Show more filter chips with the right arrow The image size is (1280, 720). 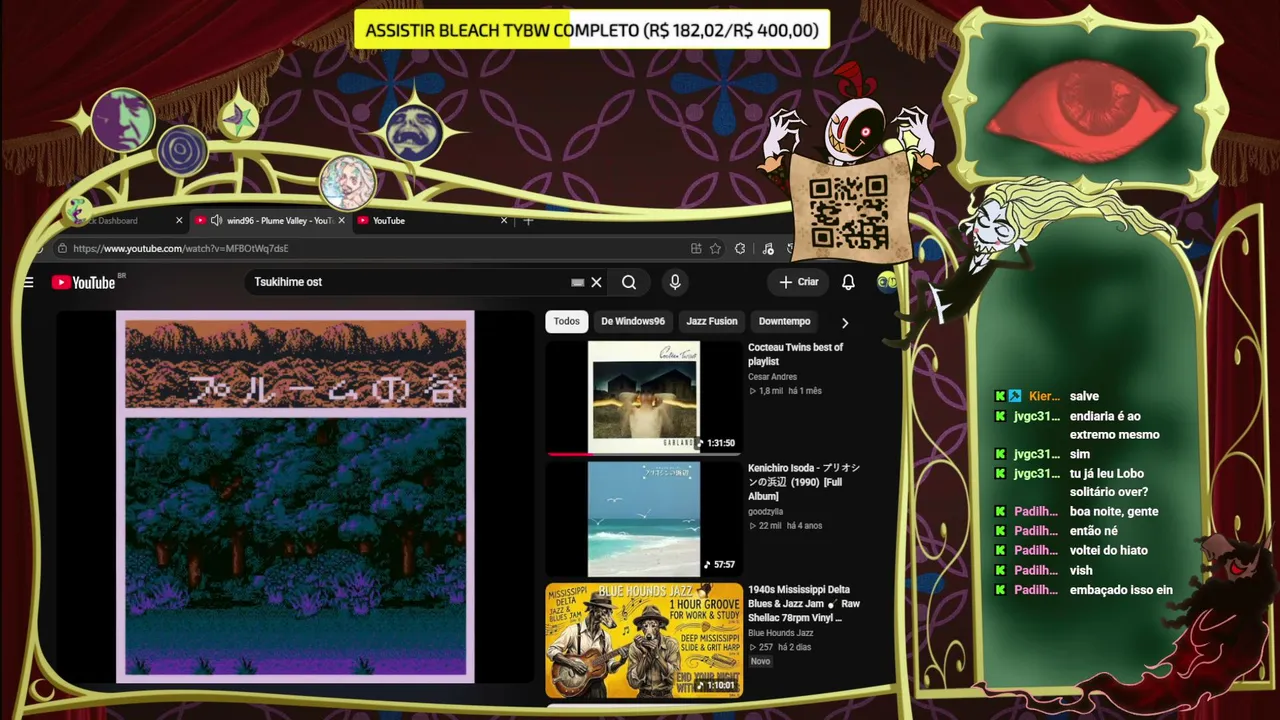click(845, 322)
